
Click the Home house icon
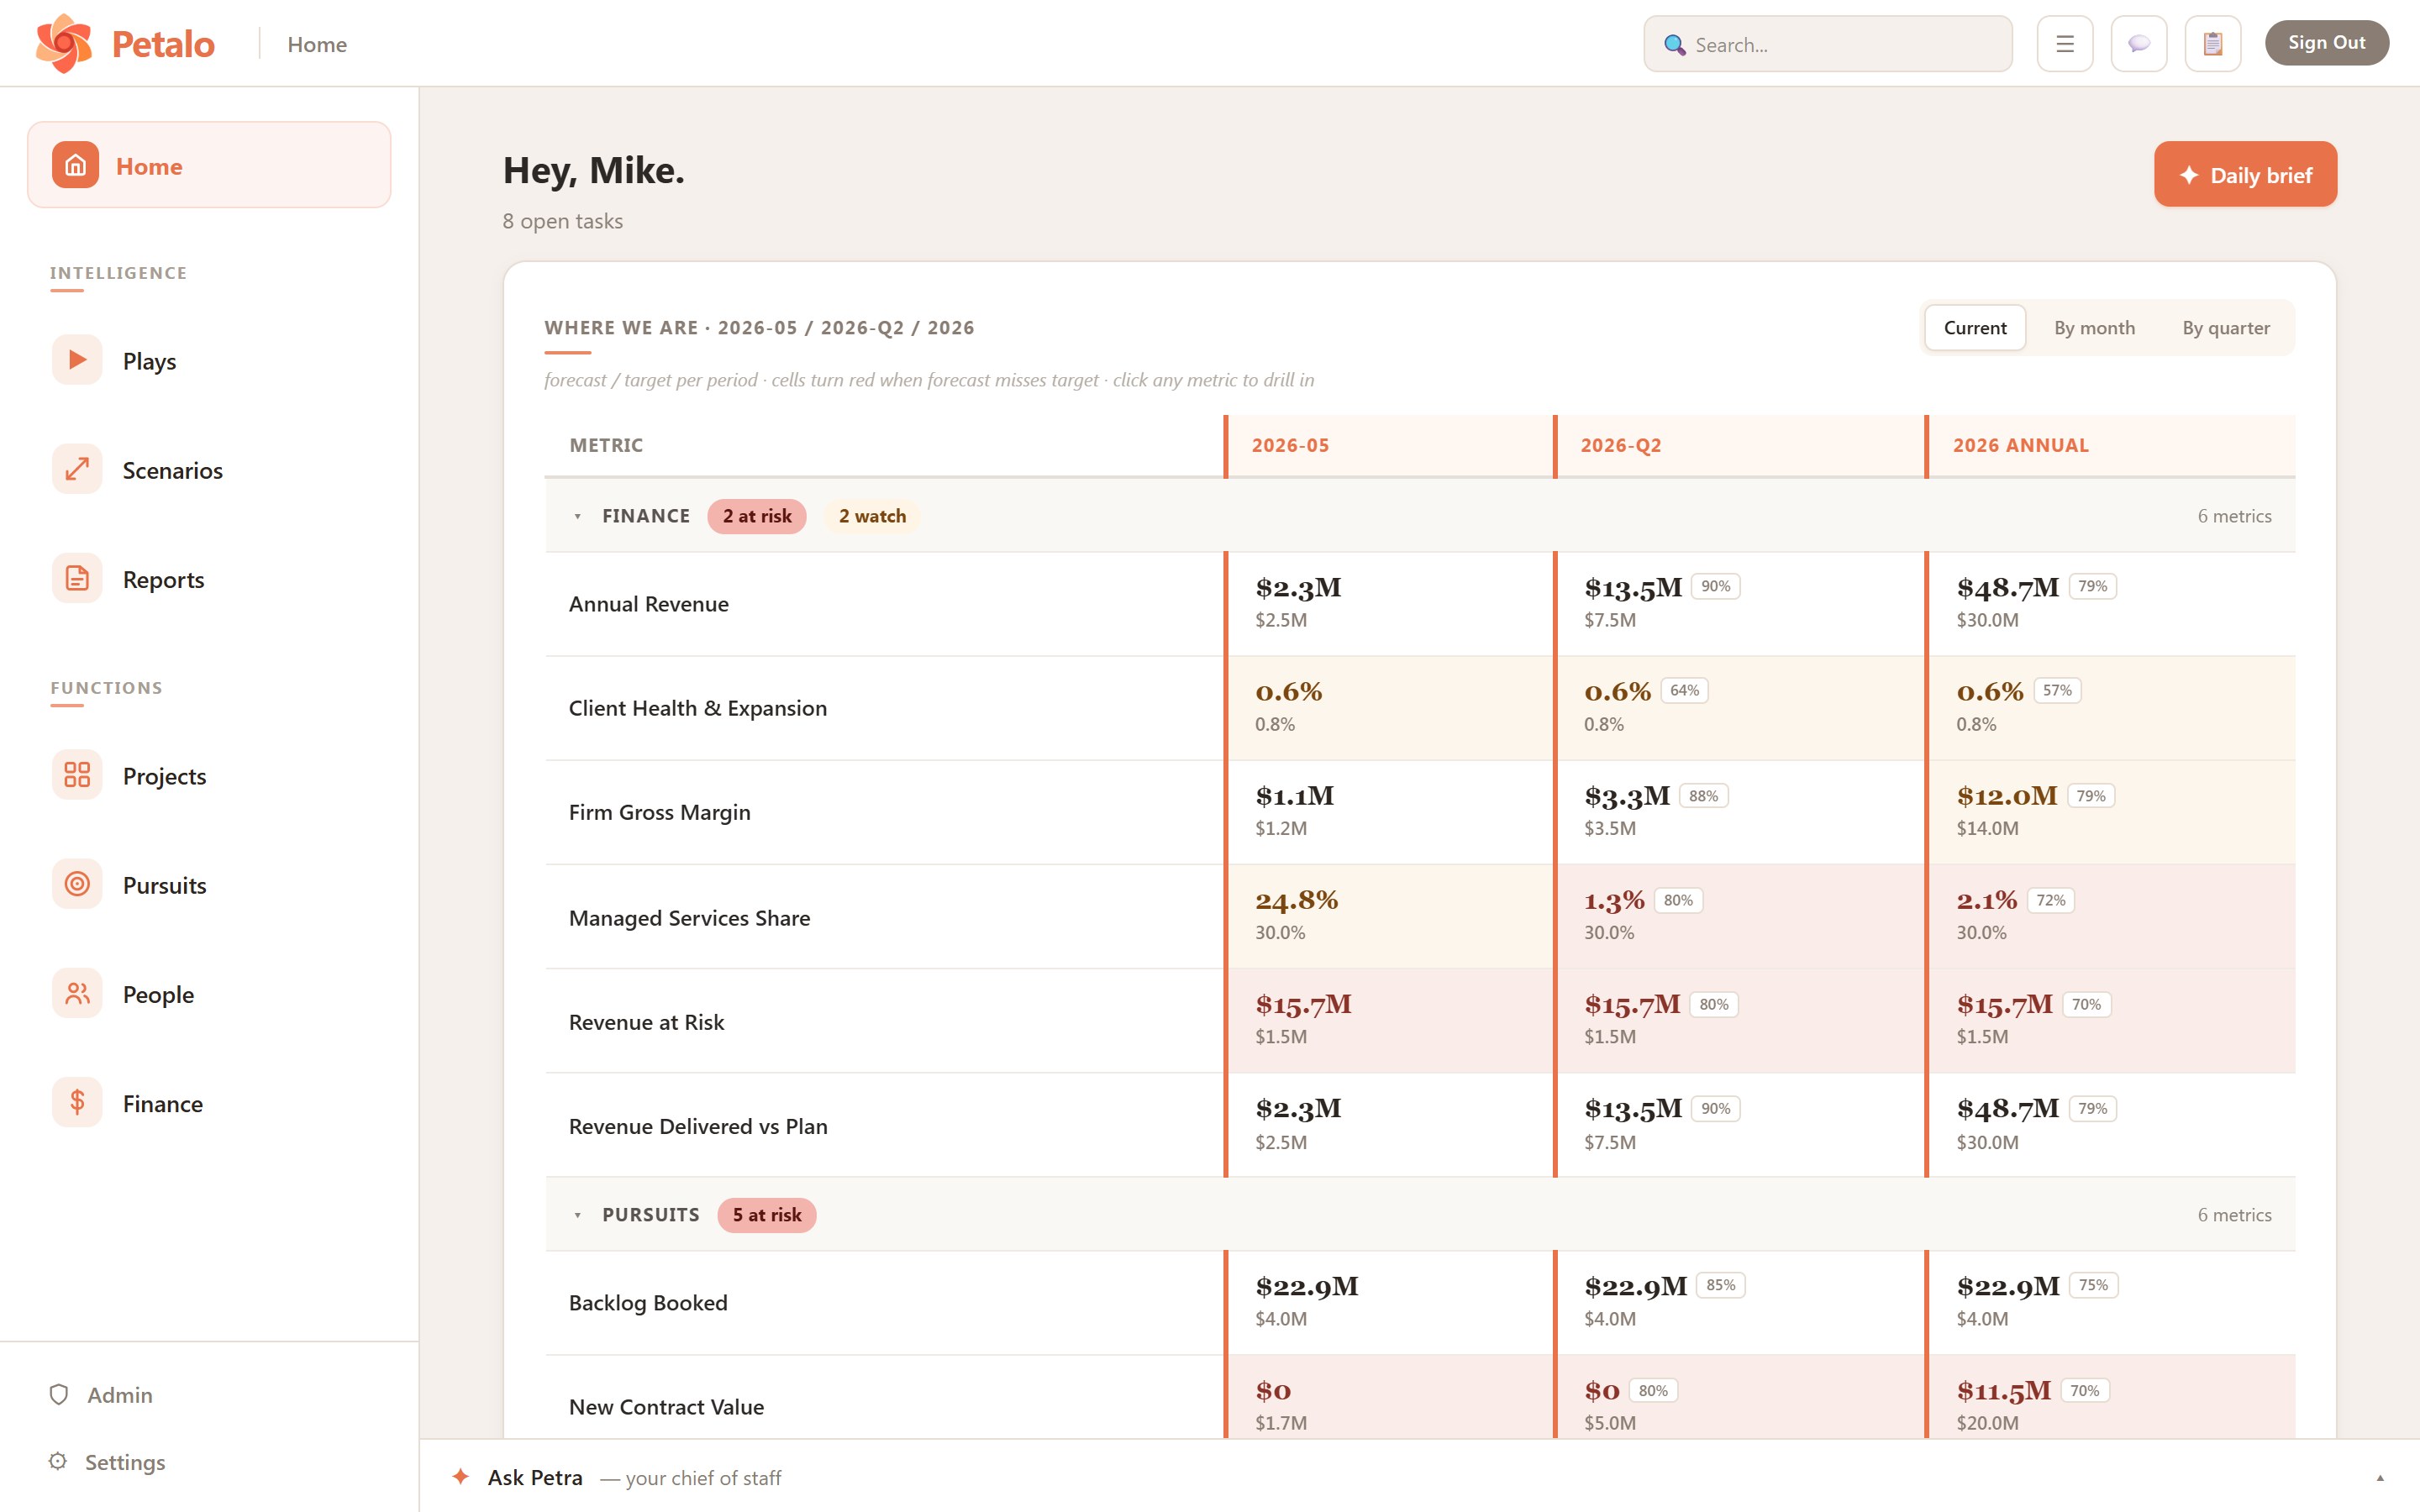click(x=76, y=165)
